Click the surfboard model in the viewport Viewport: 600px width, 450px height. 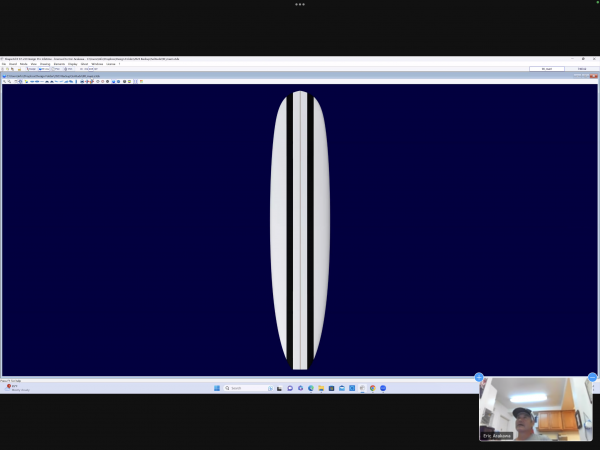[299, 230]
